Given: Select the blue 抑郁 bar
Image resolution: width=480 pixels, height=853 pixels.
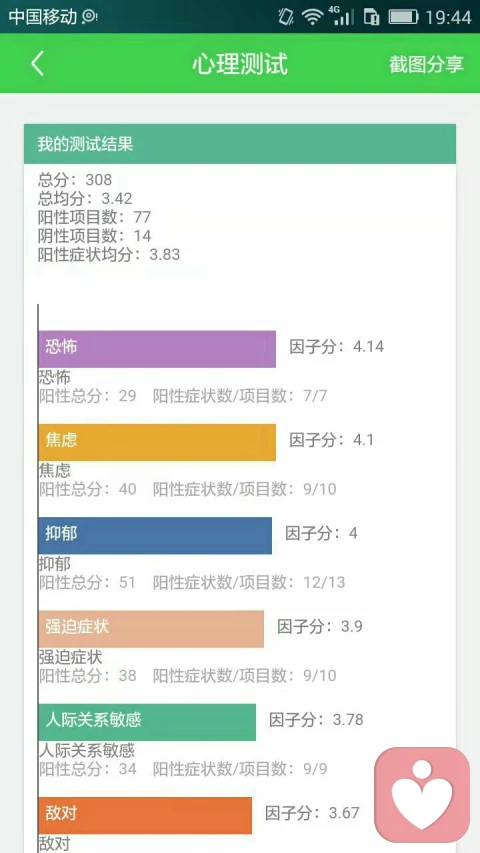Looking at the screenshot, I should [155, 536].
